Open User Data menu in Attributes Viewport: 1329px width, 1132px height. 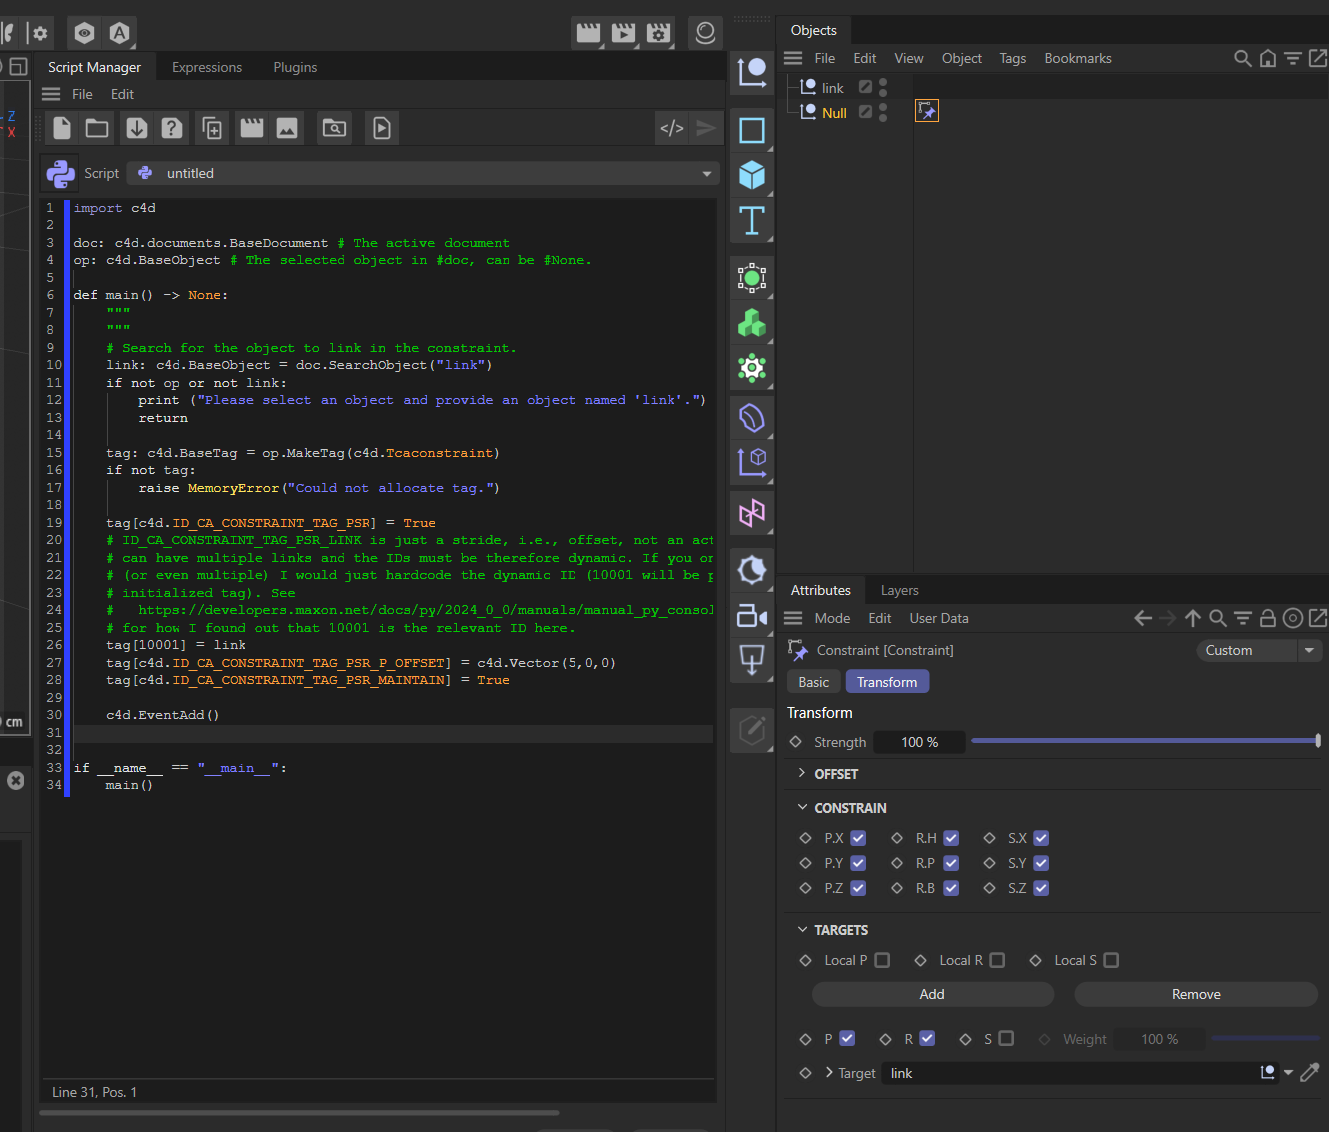[x=939, y=618]
